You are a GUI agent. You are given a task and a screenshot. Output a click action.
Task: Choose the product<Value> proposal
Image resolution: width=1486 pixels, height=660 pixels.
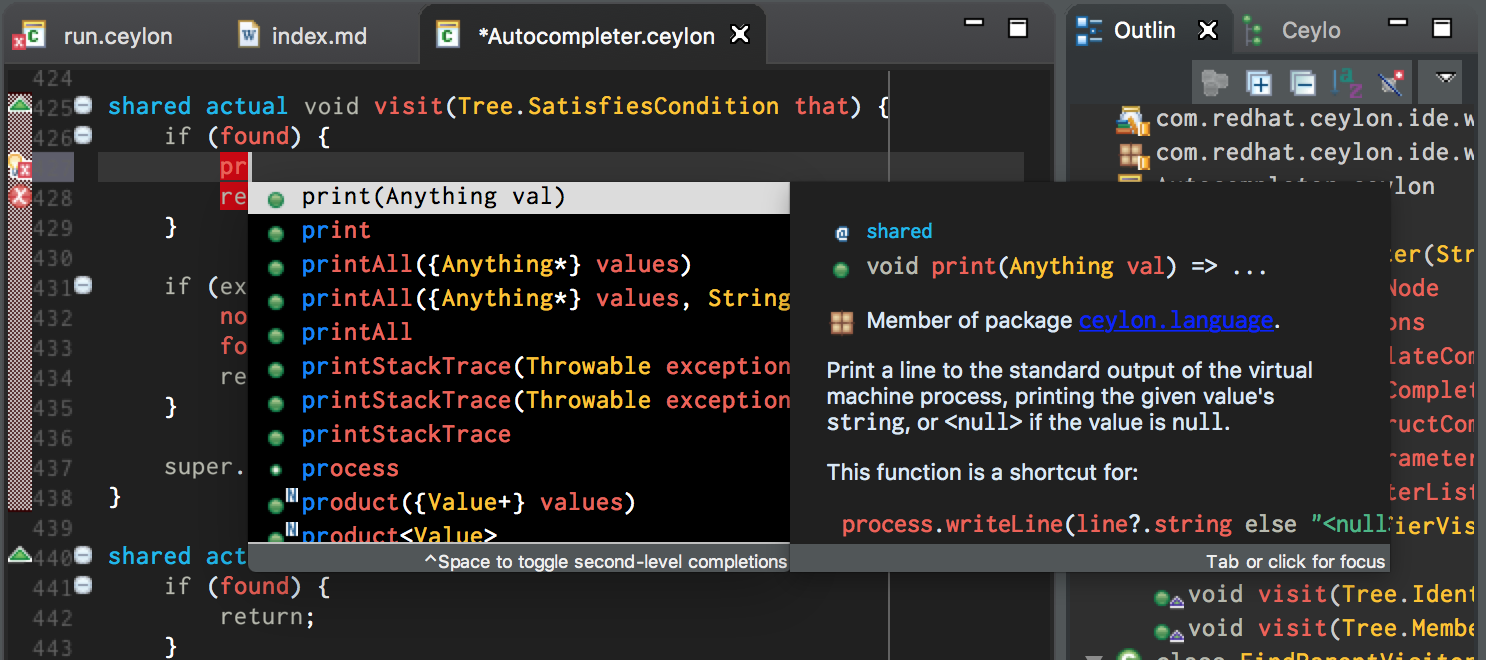pyautogui.click(x=519, y=533)
